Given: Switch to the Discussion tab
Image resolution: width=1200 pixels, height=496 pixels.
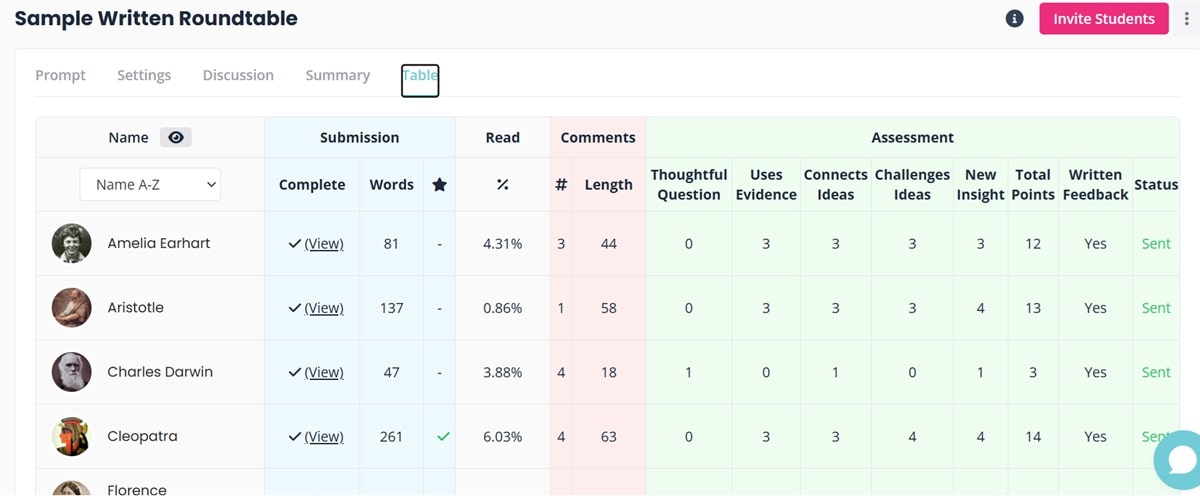Looking at the screenshot, I should click(x=238, y=75).
